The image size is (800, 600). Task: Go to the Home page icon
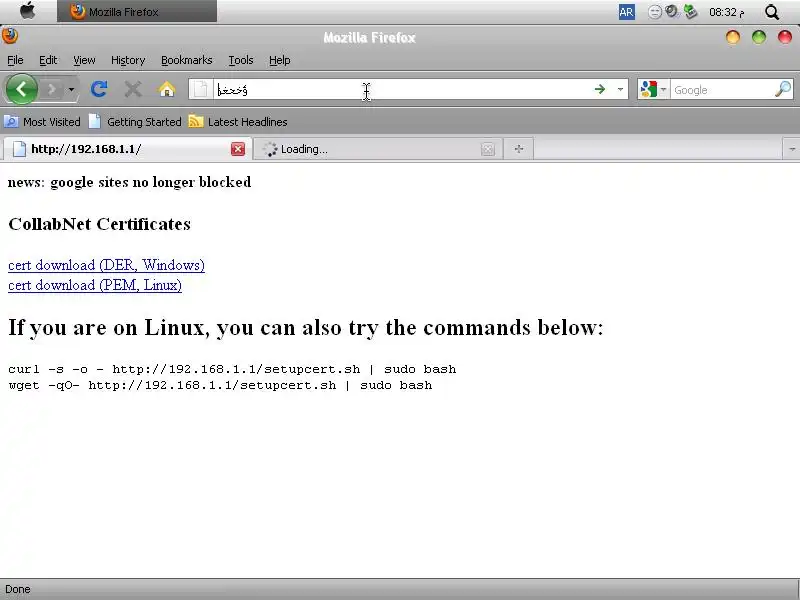pos(167,89)
